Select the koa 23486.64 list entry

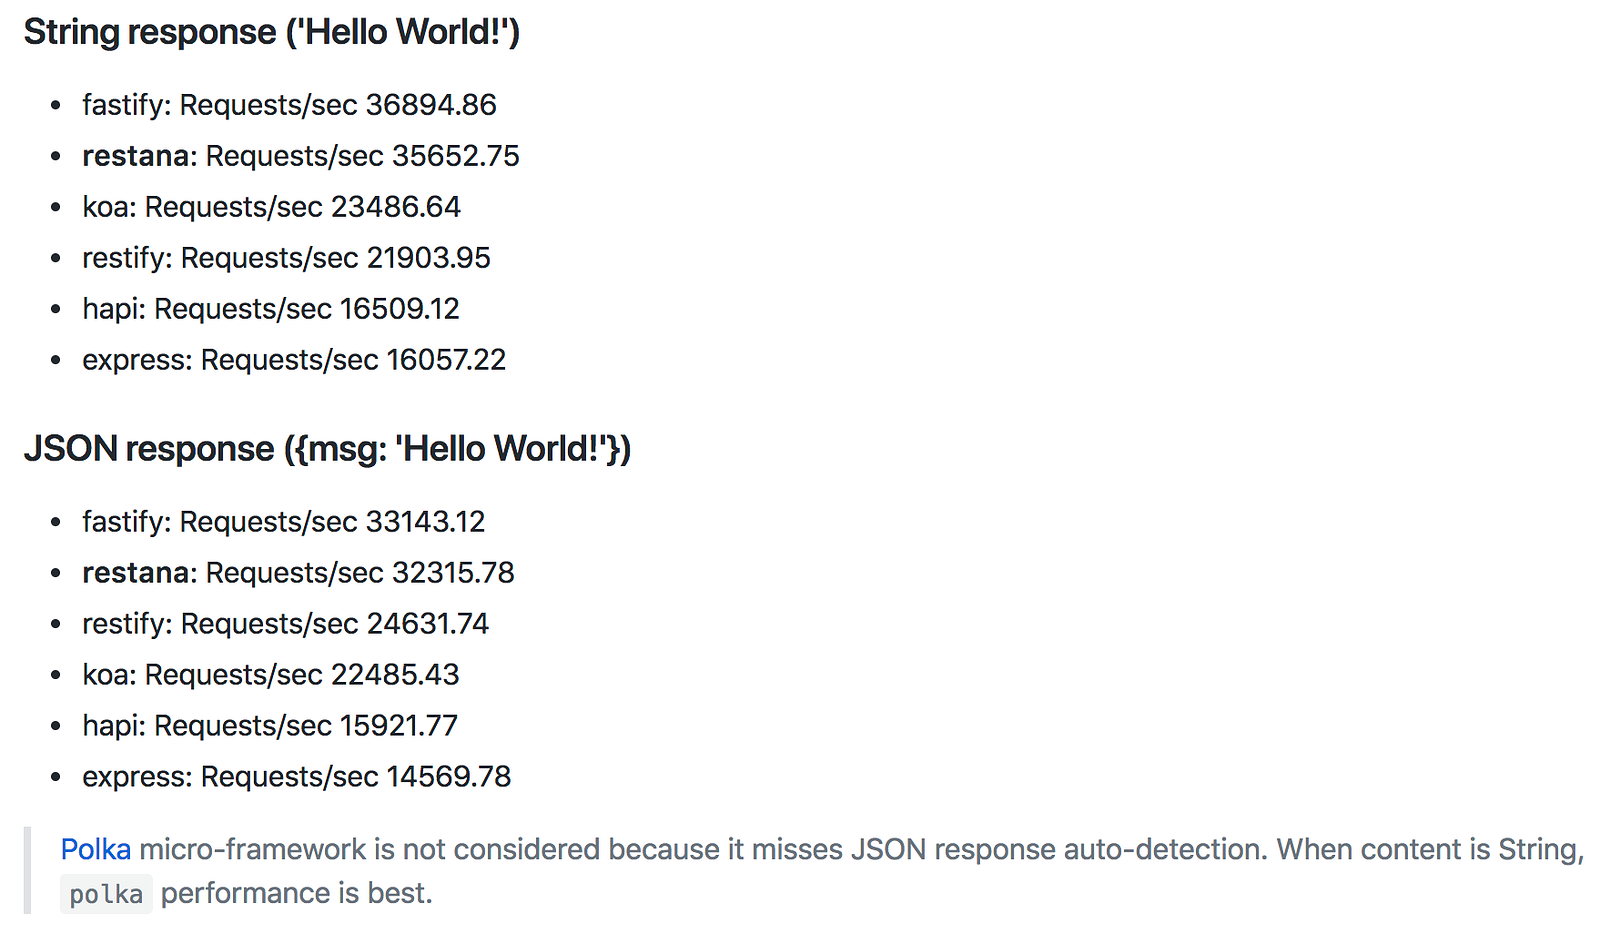pos(271,207)
